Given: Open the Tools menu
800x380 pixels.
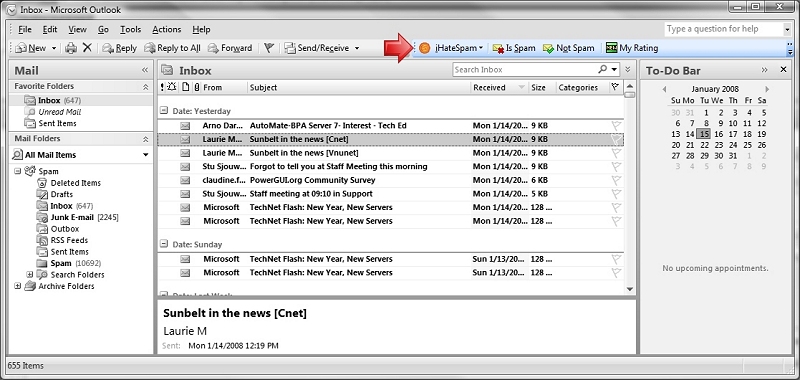Looking at the screenshot, I should point(131,30).
